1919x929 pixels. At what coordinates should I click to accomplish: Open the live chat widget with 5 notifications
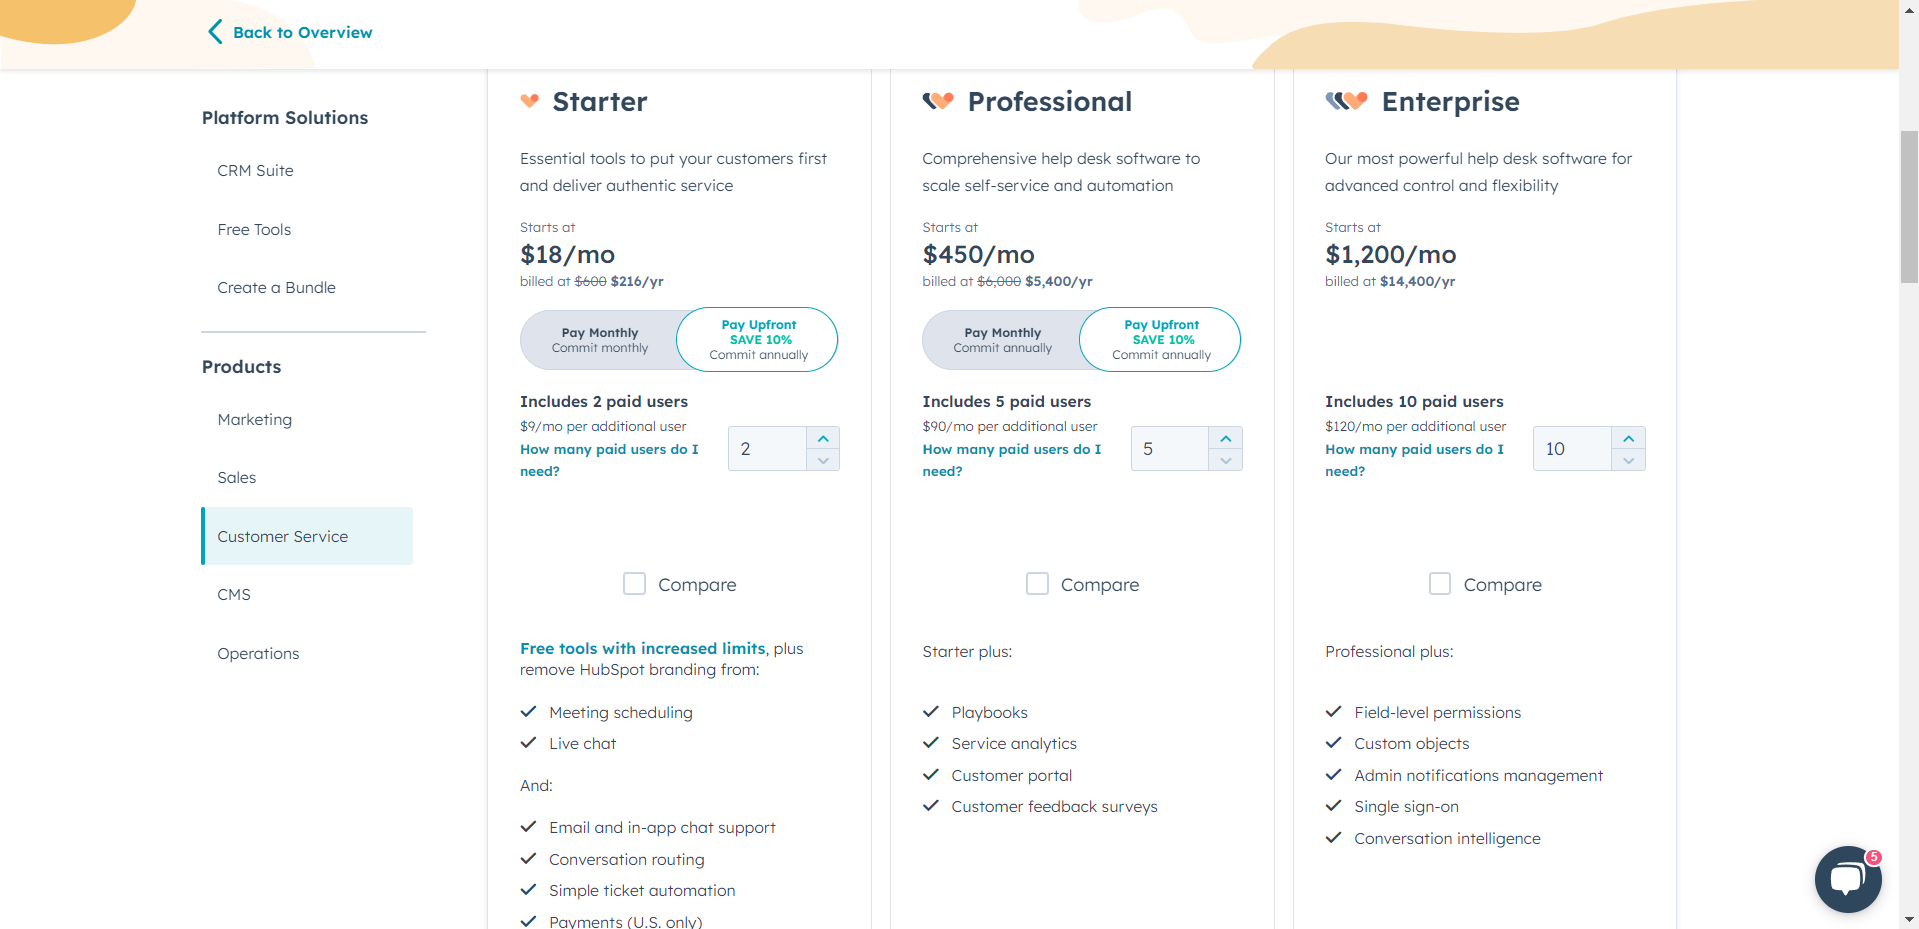click(x=1846, y=879)
